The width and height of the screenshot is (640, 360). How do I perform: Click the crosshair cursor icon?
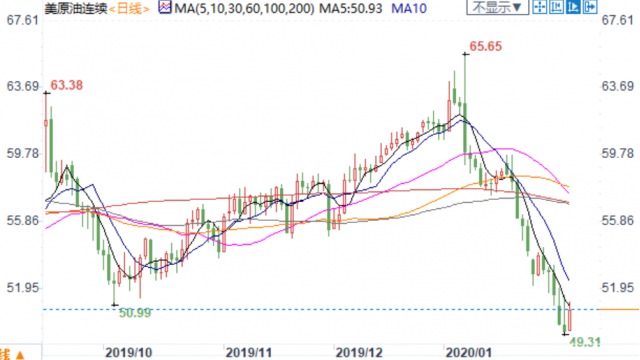coord(540,7)
